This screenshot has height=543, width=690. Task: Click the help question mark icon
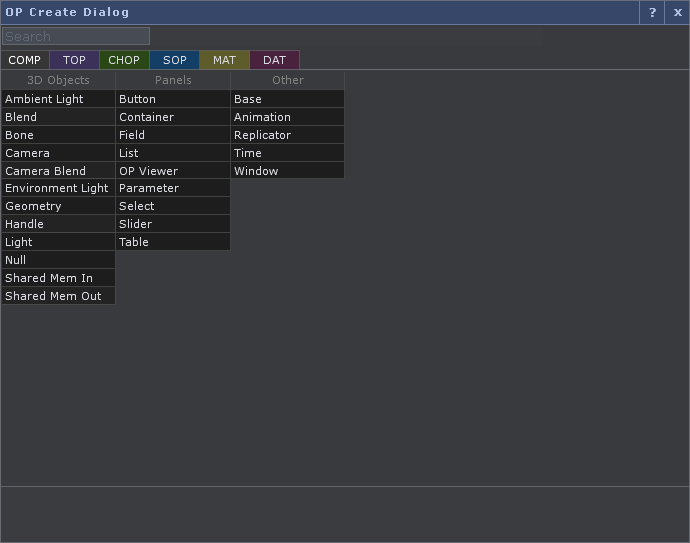click(652, 13)
